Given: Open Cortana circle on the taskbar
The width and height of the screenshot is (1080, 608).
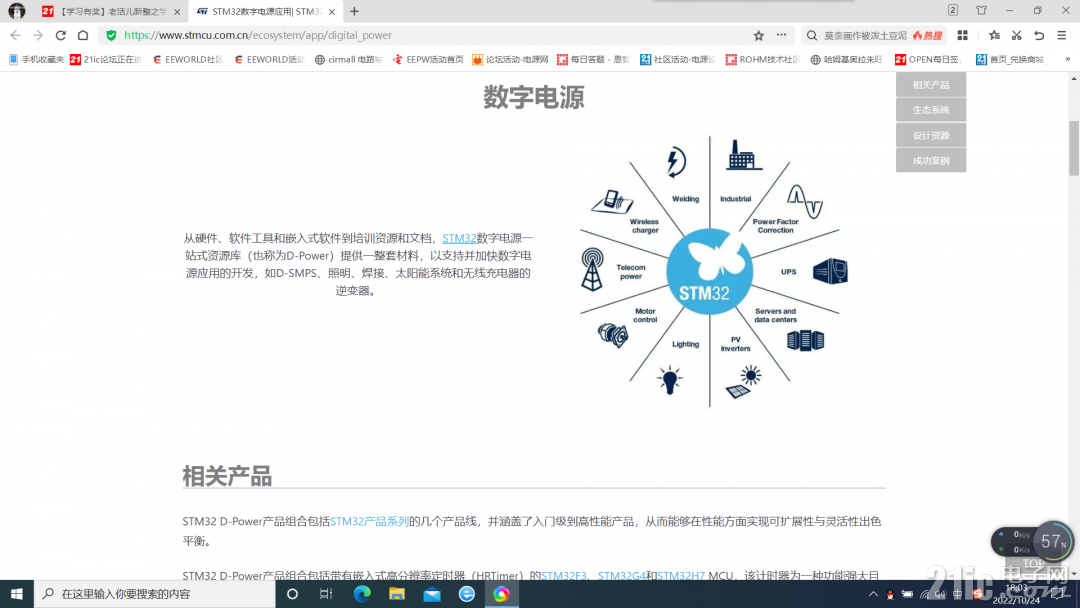Looking at the screenshot, I should [x=292, y=594].
